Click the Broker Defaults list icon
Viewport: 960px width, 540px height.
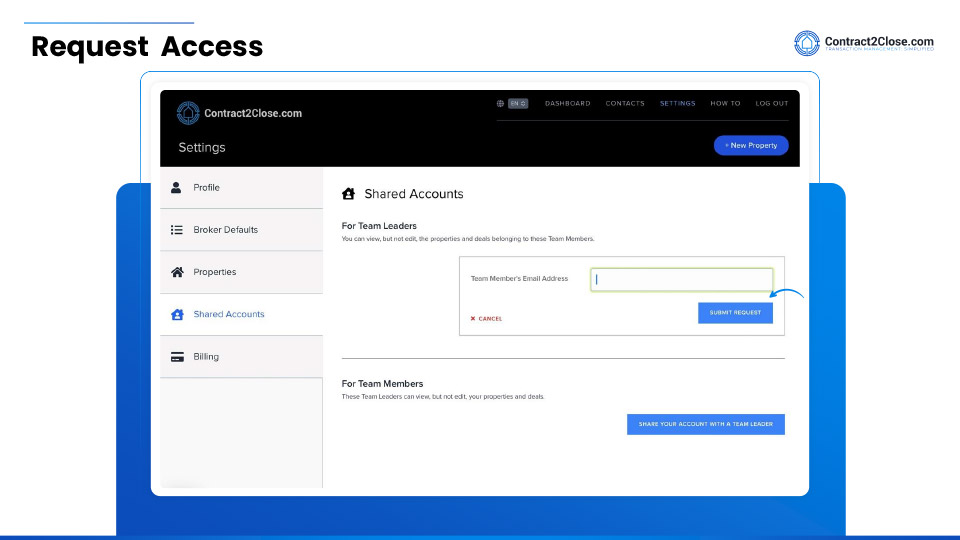pyautogui.click(x=177, y=230)
